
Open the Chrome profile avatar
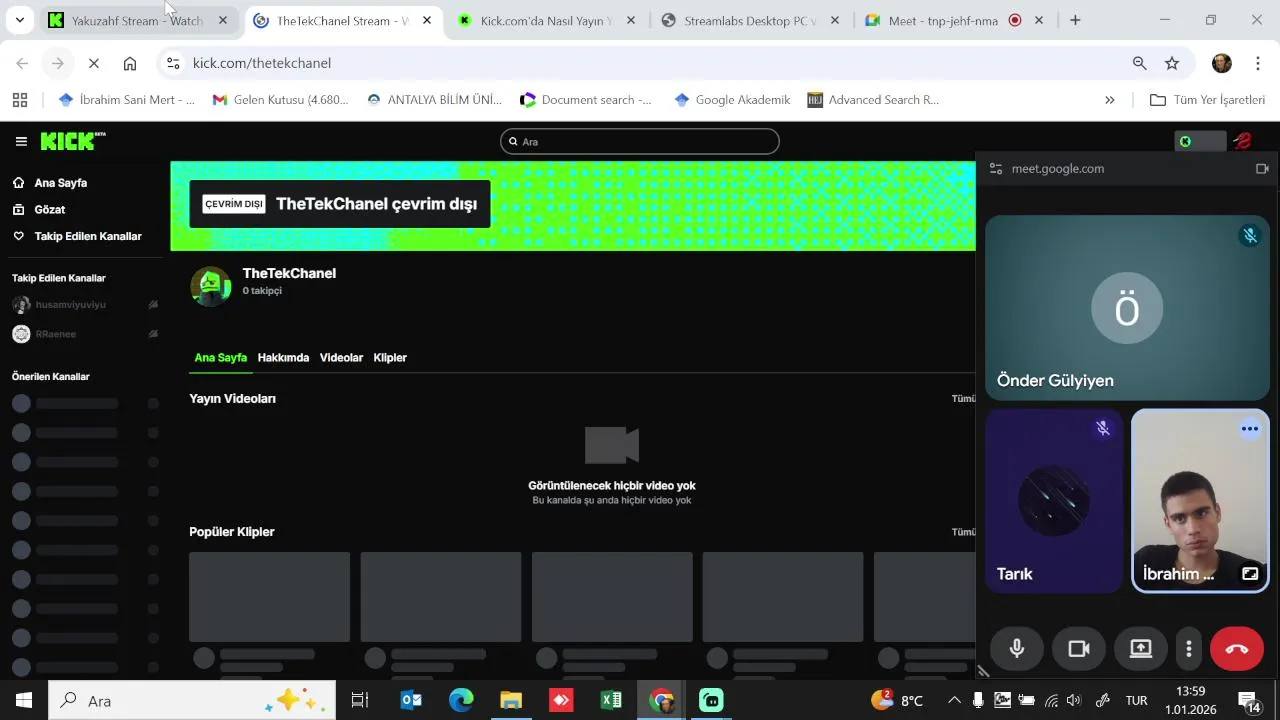[x=1222, y=63]
